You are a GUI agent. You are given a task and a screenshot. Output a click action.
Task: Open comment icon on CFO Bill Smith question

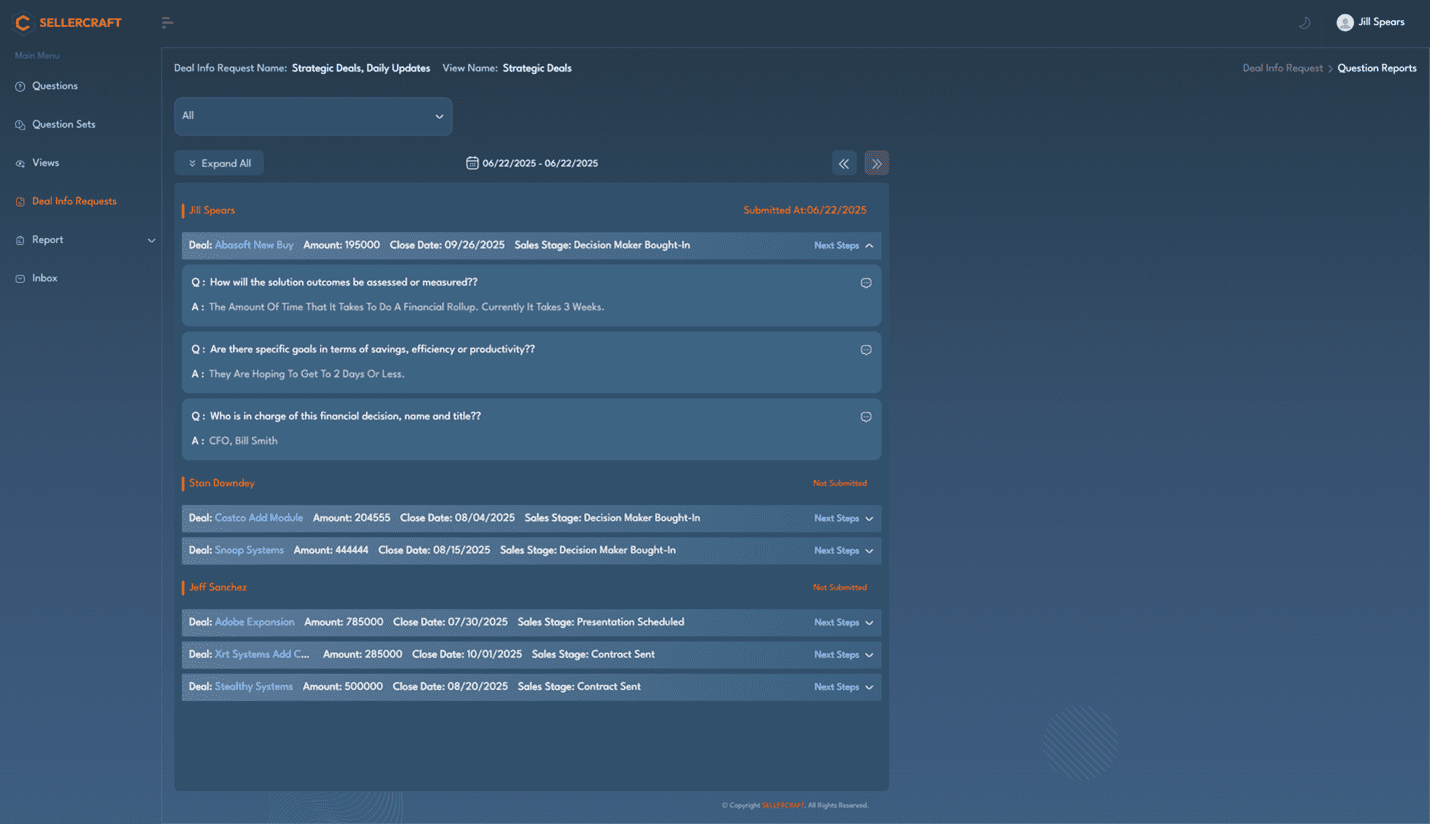pos(866,417)
